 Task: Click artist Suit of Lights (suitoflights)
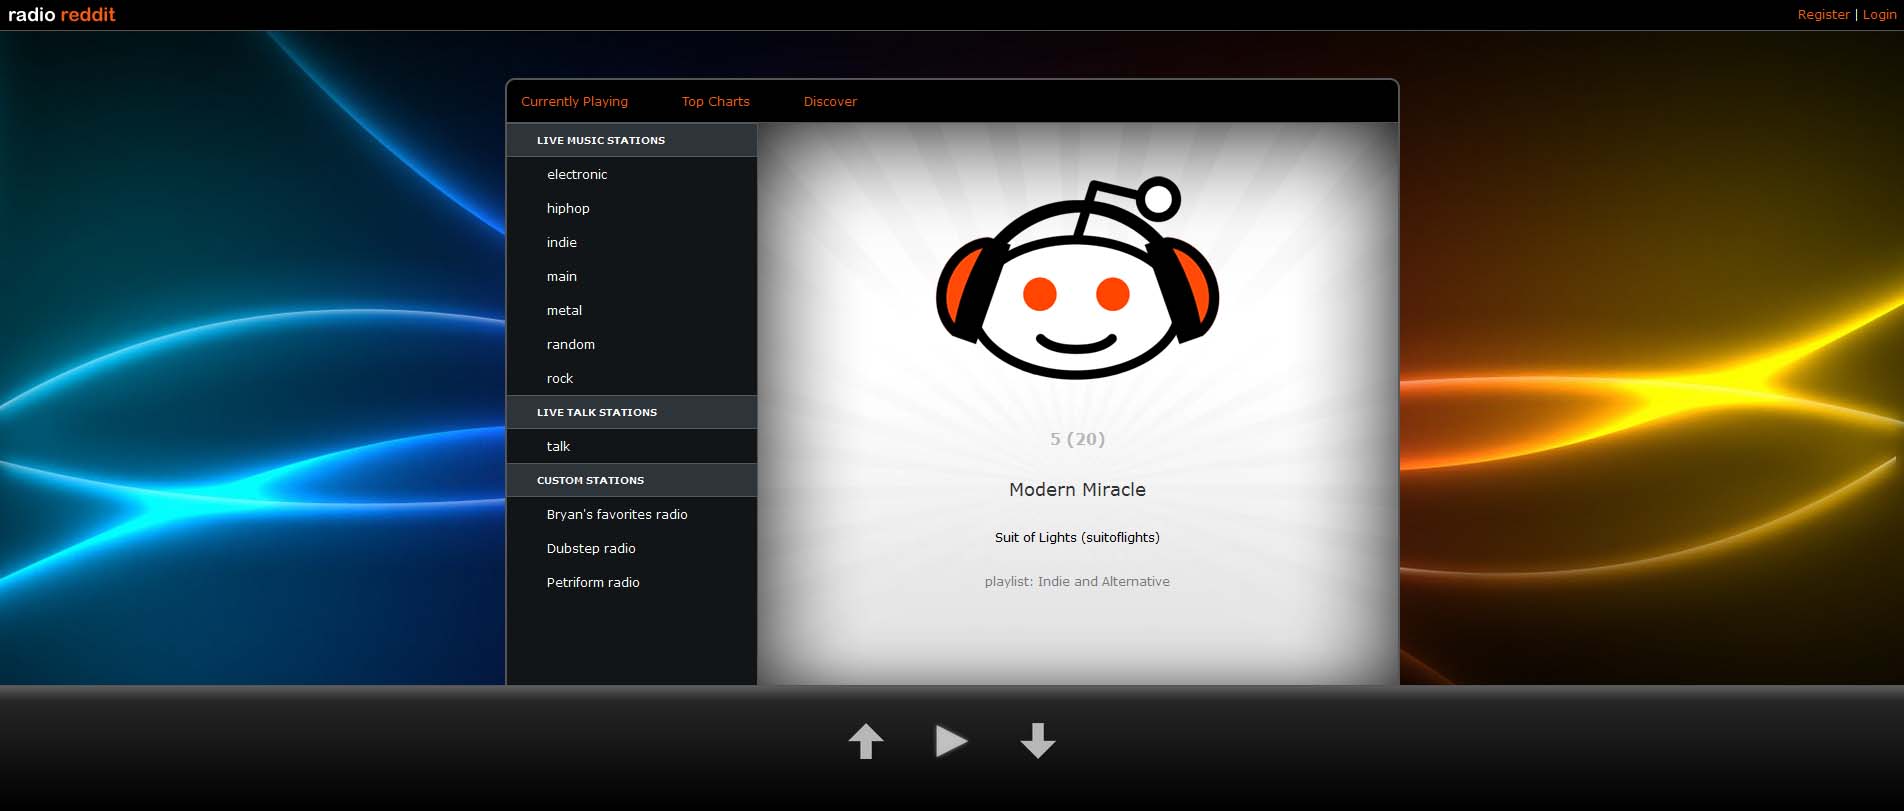tap(1077, 537)
